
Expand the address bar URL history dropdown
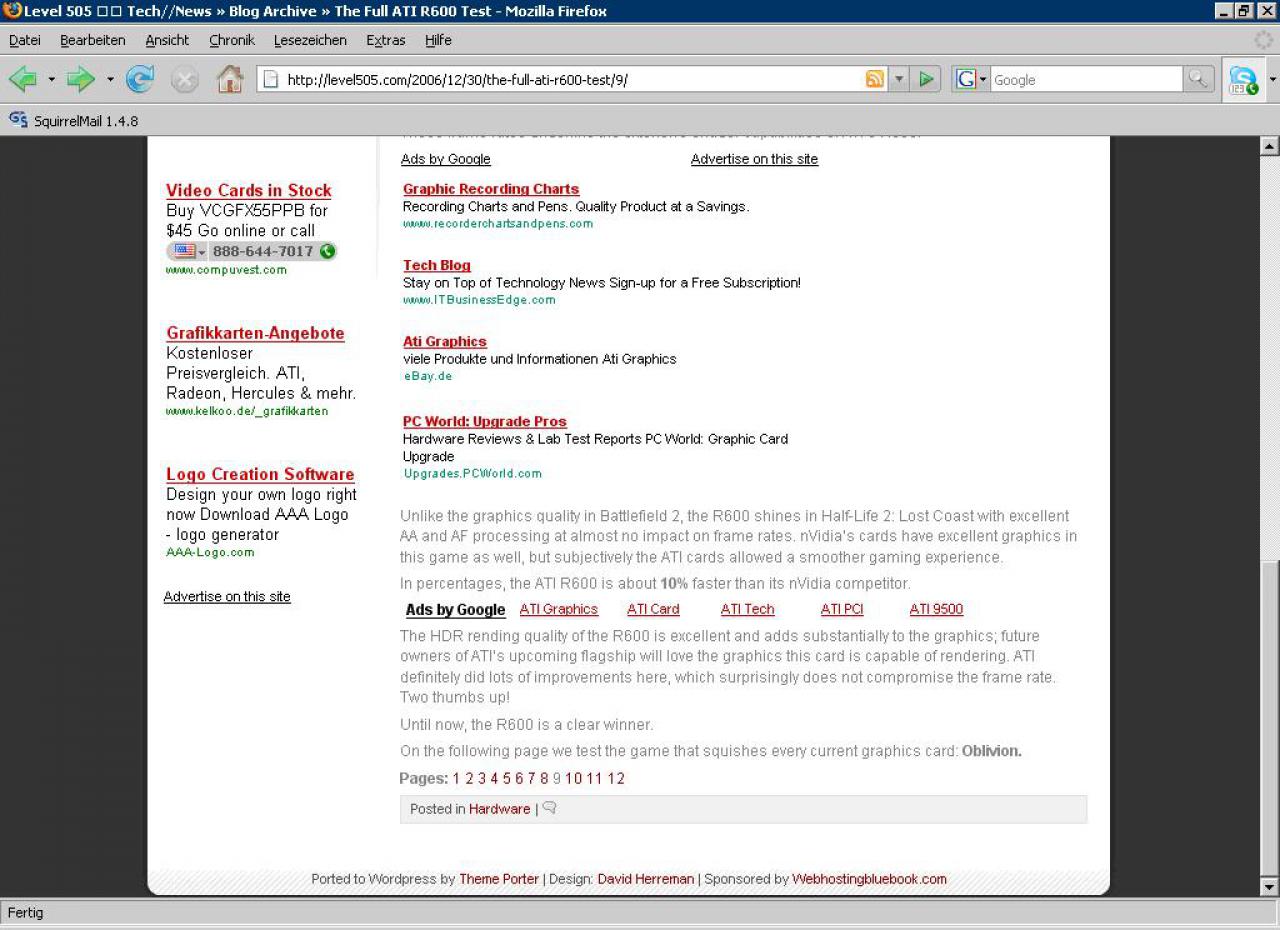(899, 80)
